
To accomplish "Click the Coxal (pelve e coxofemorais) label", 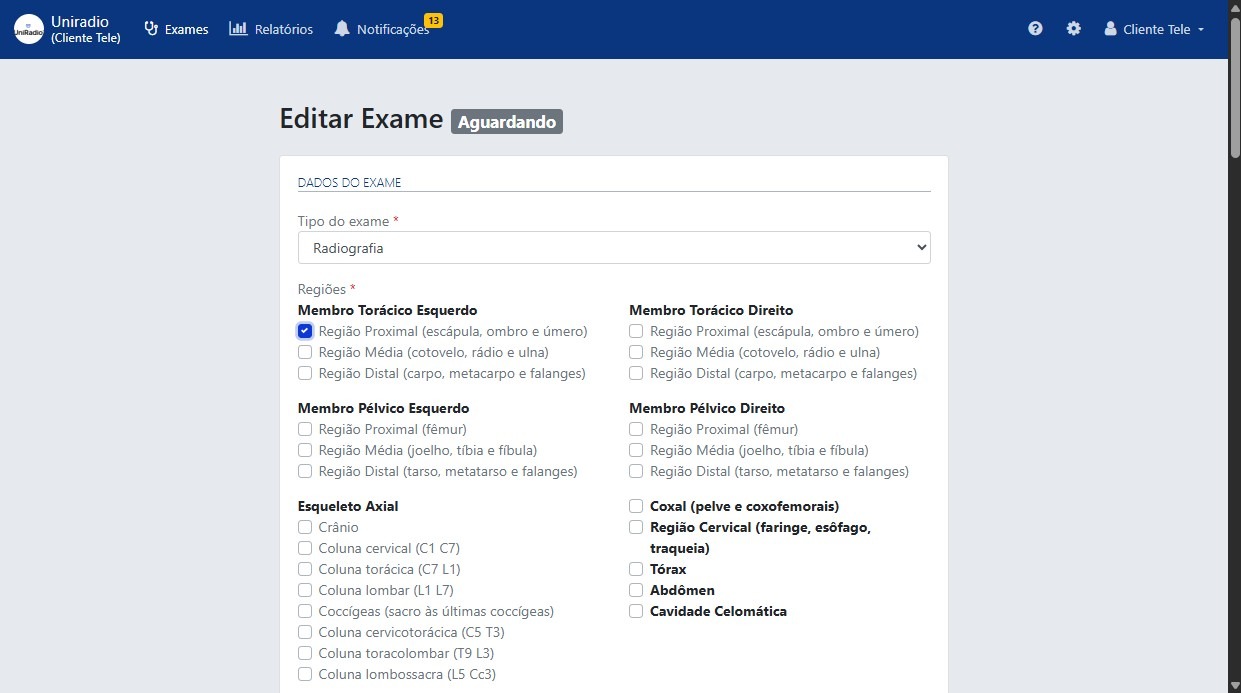I will (744, 506).
